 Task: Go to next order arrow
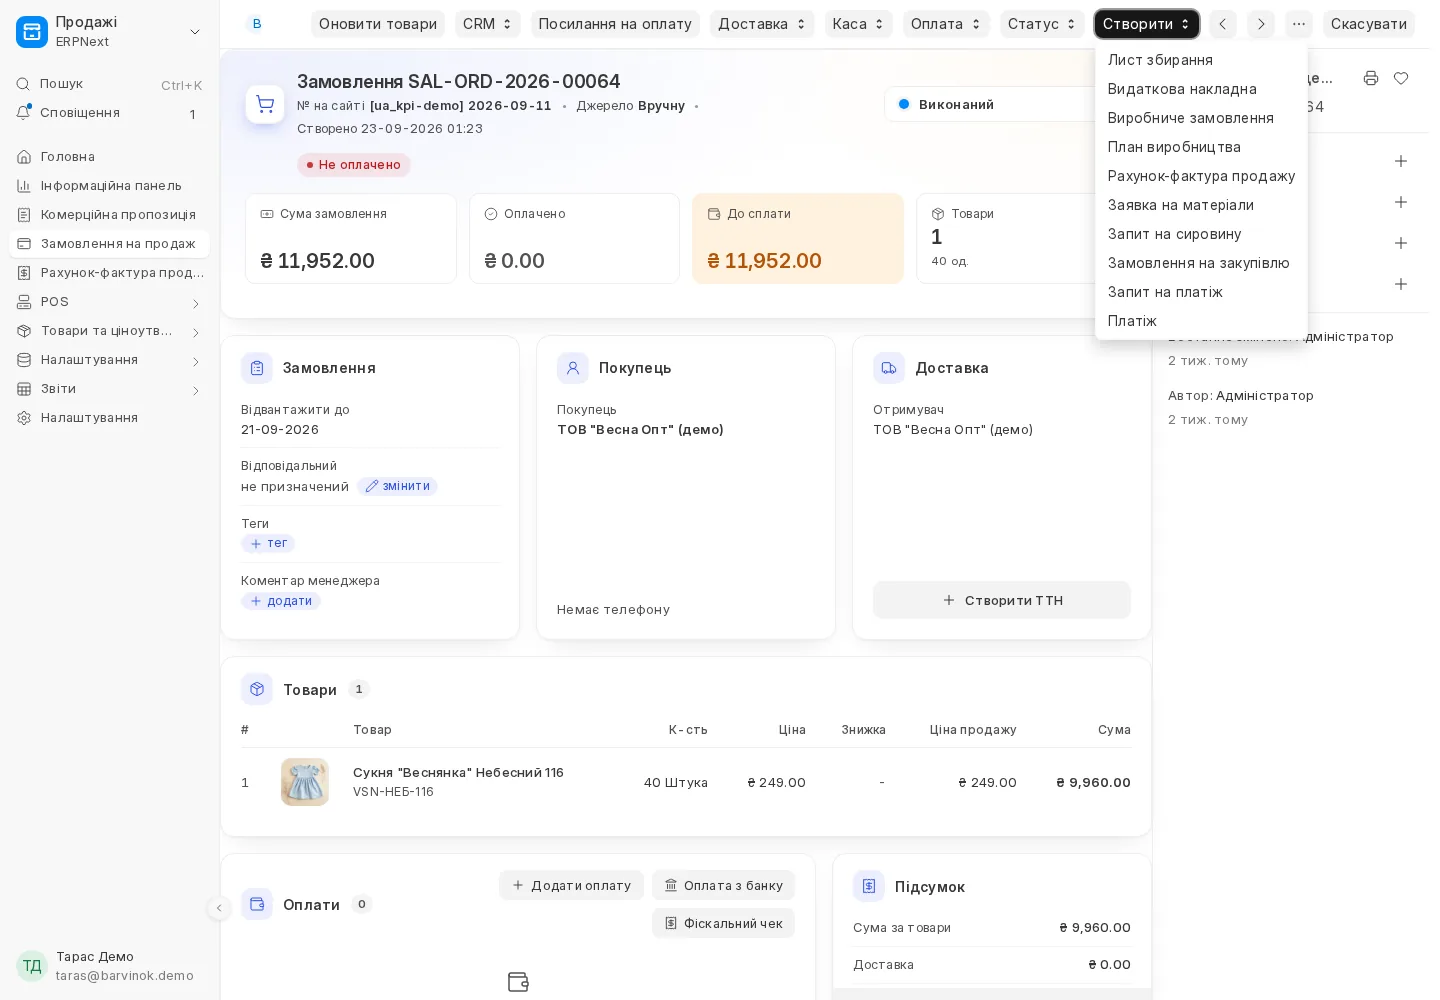[x=1261, y=24]
